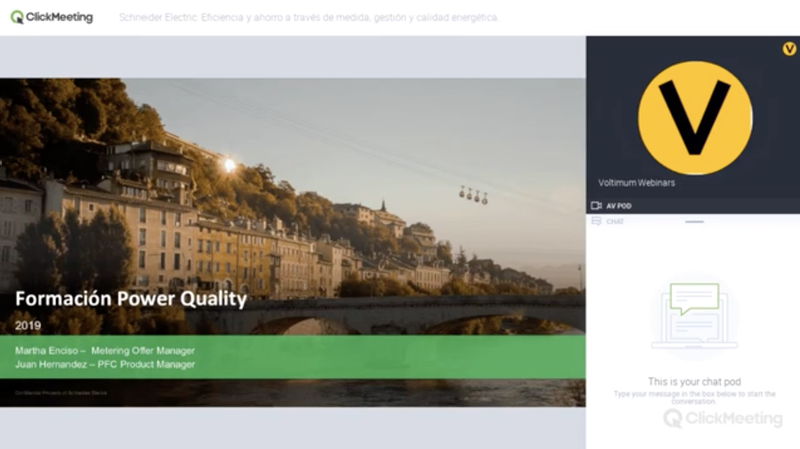Click the 'Formación Power Quality' slide title
The height and width of the screenshot is (449, 800).
tap(131, 299)
